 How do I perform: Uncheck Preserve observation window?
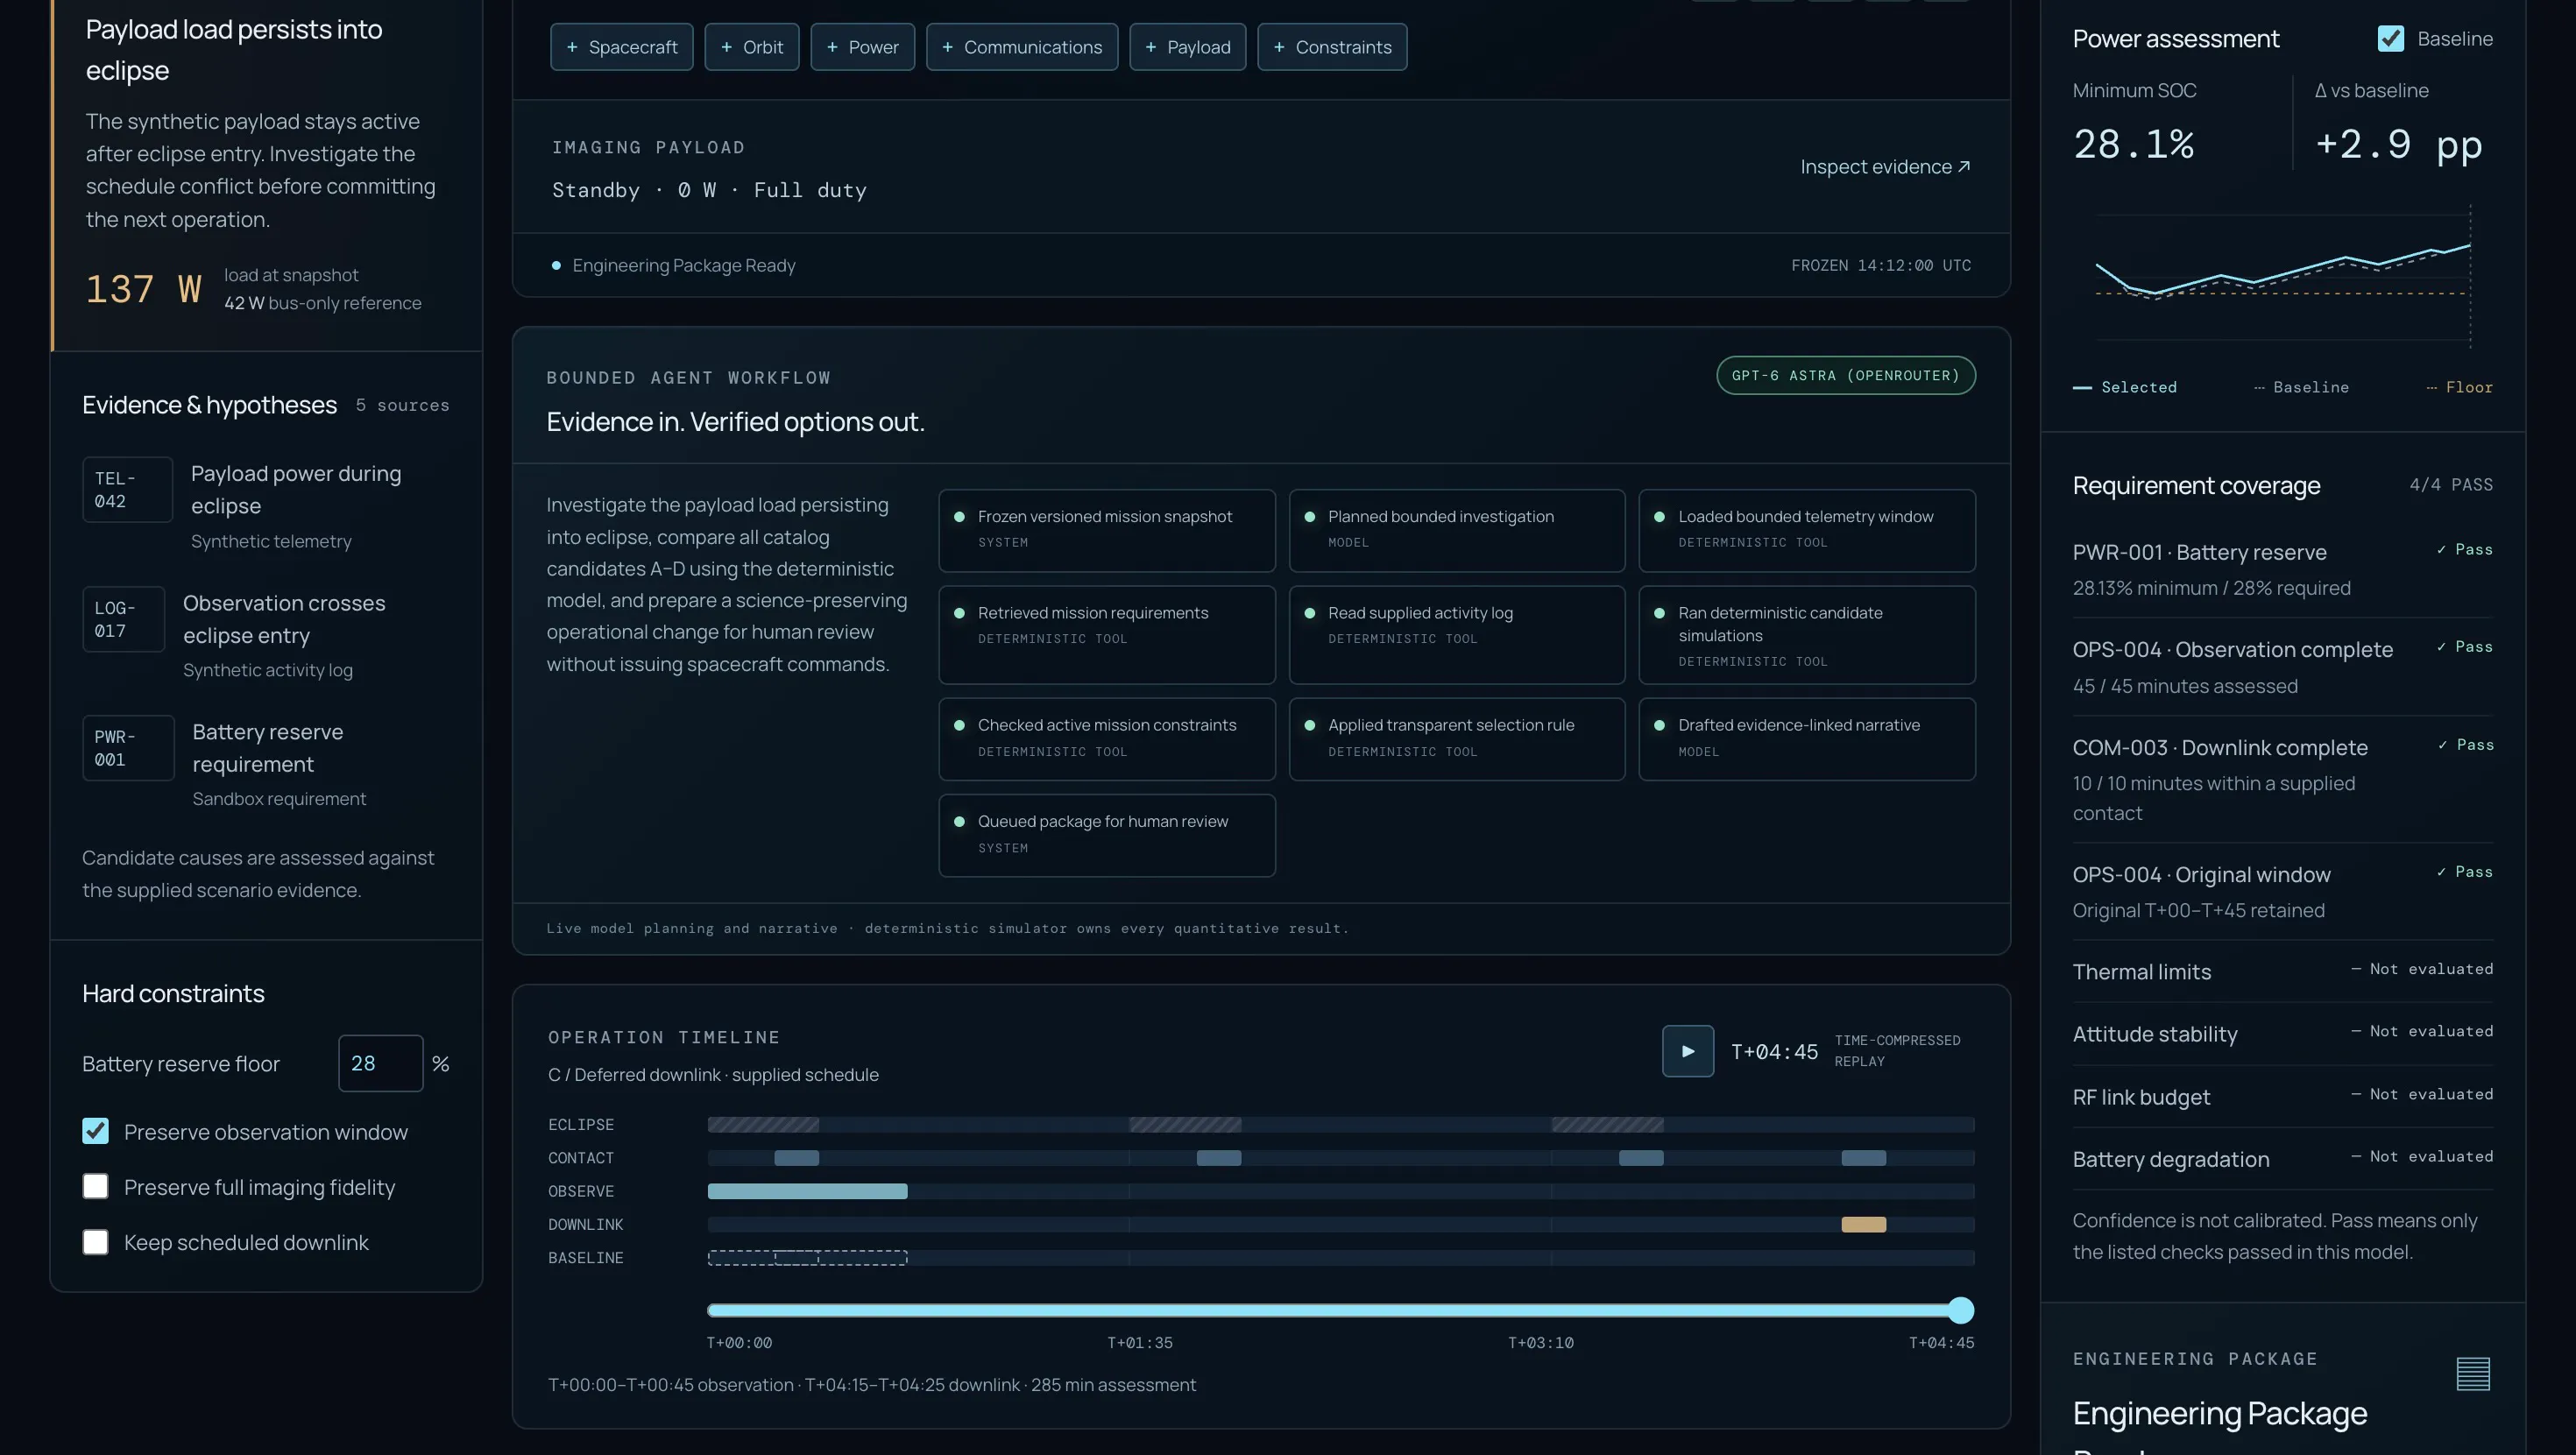[95, 1131]
